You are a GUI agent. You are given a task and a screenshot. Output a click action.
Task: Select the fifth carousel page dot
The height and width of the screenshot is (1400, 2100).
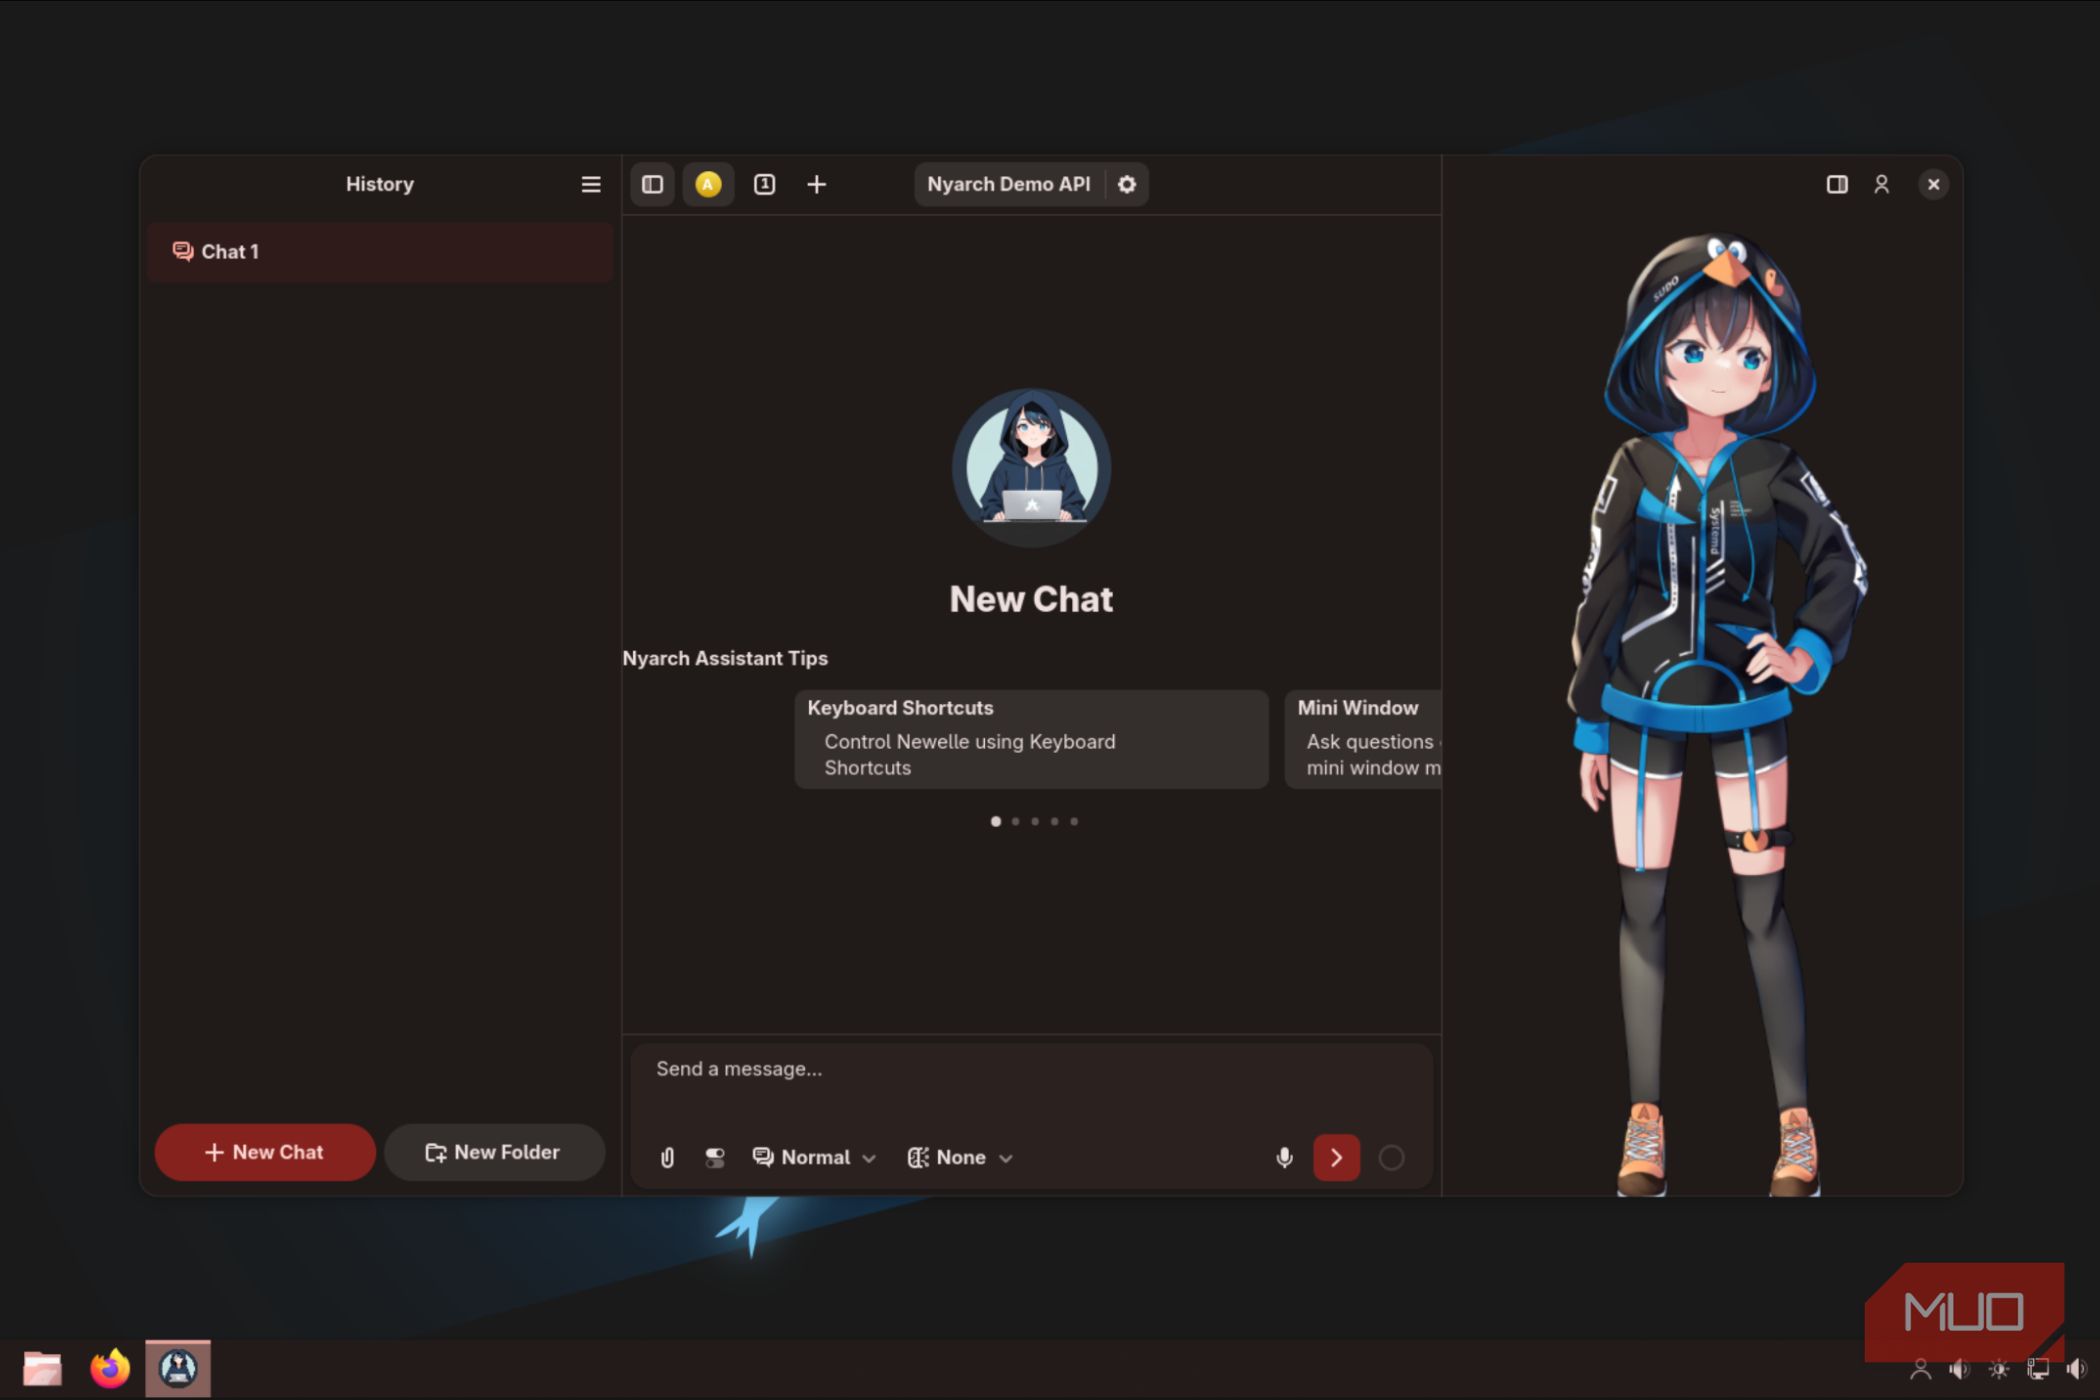pyautogui.click(x=1074, y=822)
